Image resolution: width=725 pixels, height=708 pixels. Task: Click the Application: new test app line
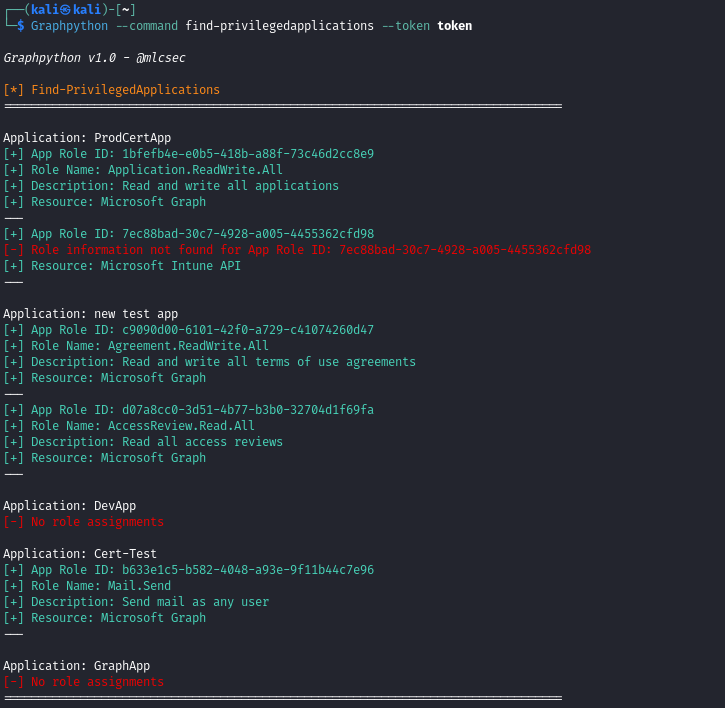coord(90,314)
